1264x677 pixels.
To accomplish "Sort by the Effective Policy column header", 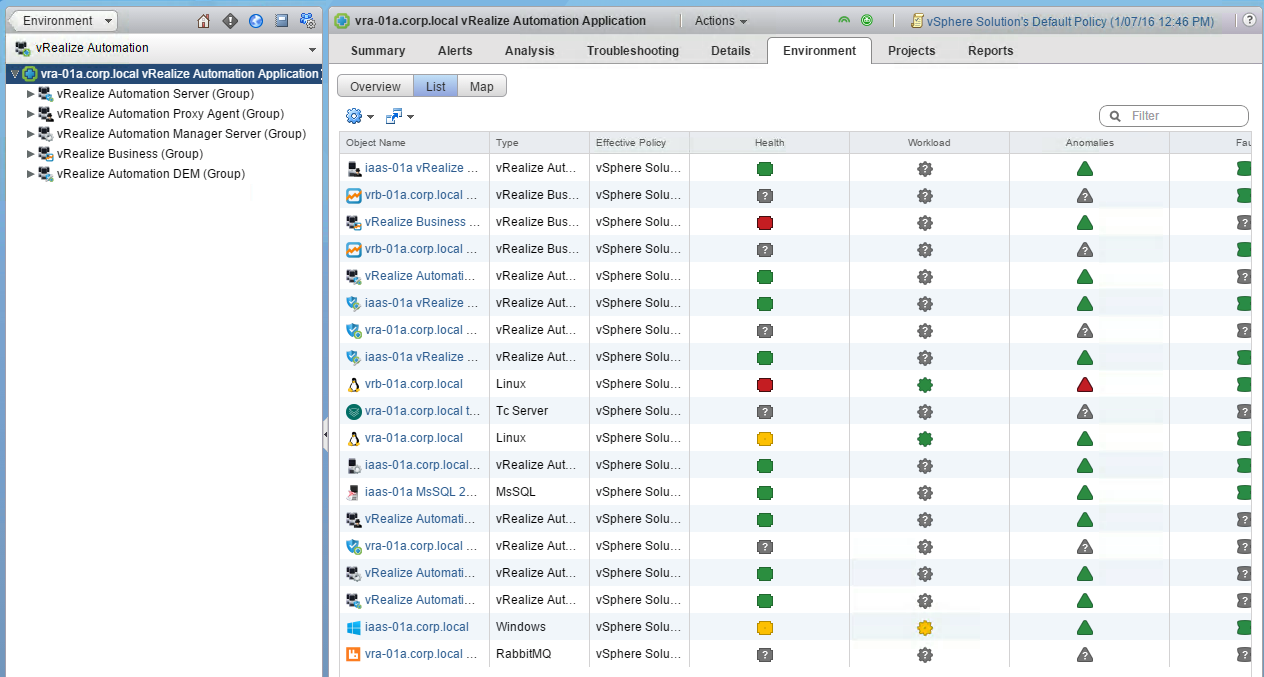I will (x=640, y=143).
